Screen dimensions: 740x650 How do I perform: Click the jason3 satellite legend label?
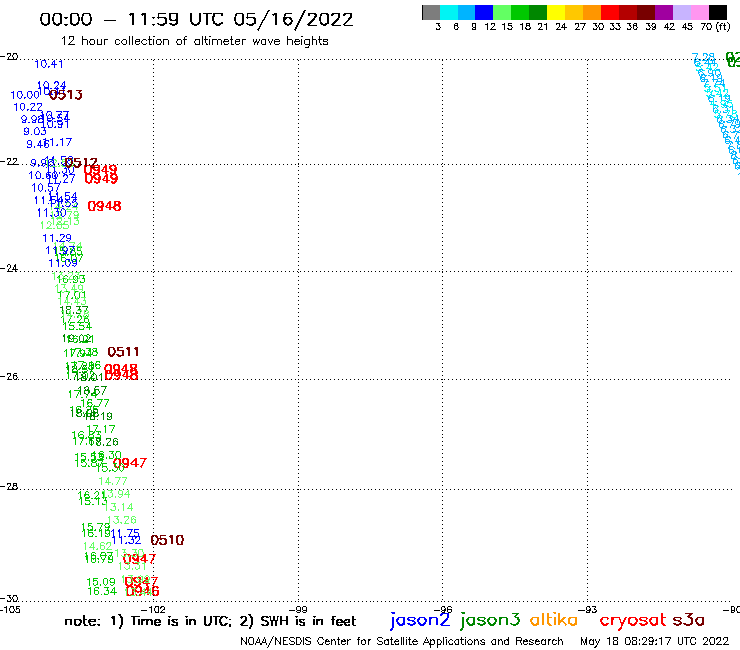click(x=490, y=620)
